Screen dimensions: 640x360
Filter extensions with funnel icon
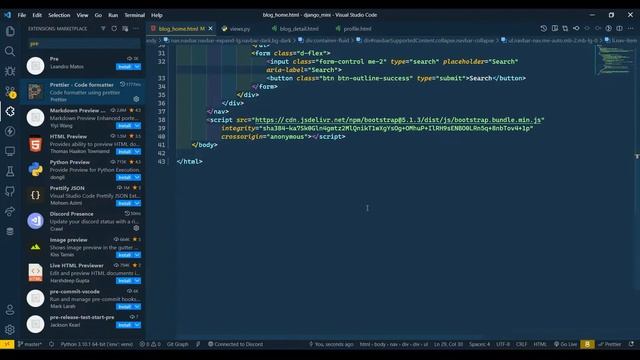point(103,29)
